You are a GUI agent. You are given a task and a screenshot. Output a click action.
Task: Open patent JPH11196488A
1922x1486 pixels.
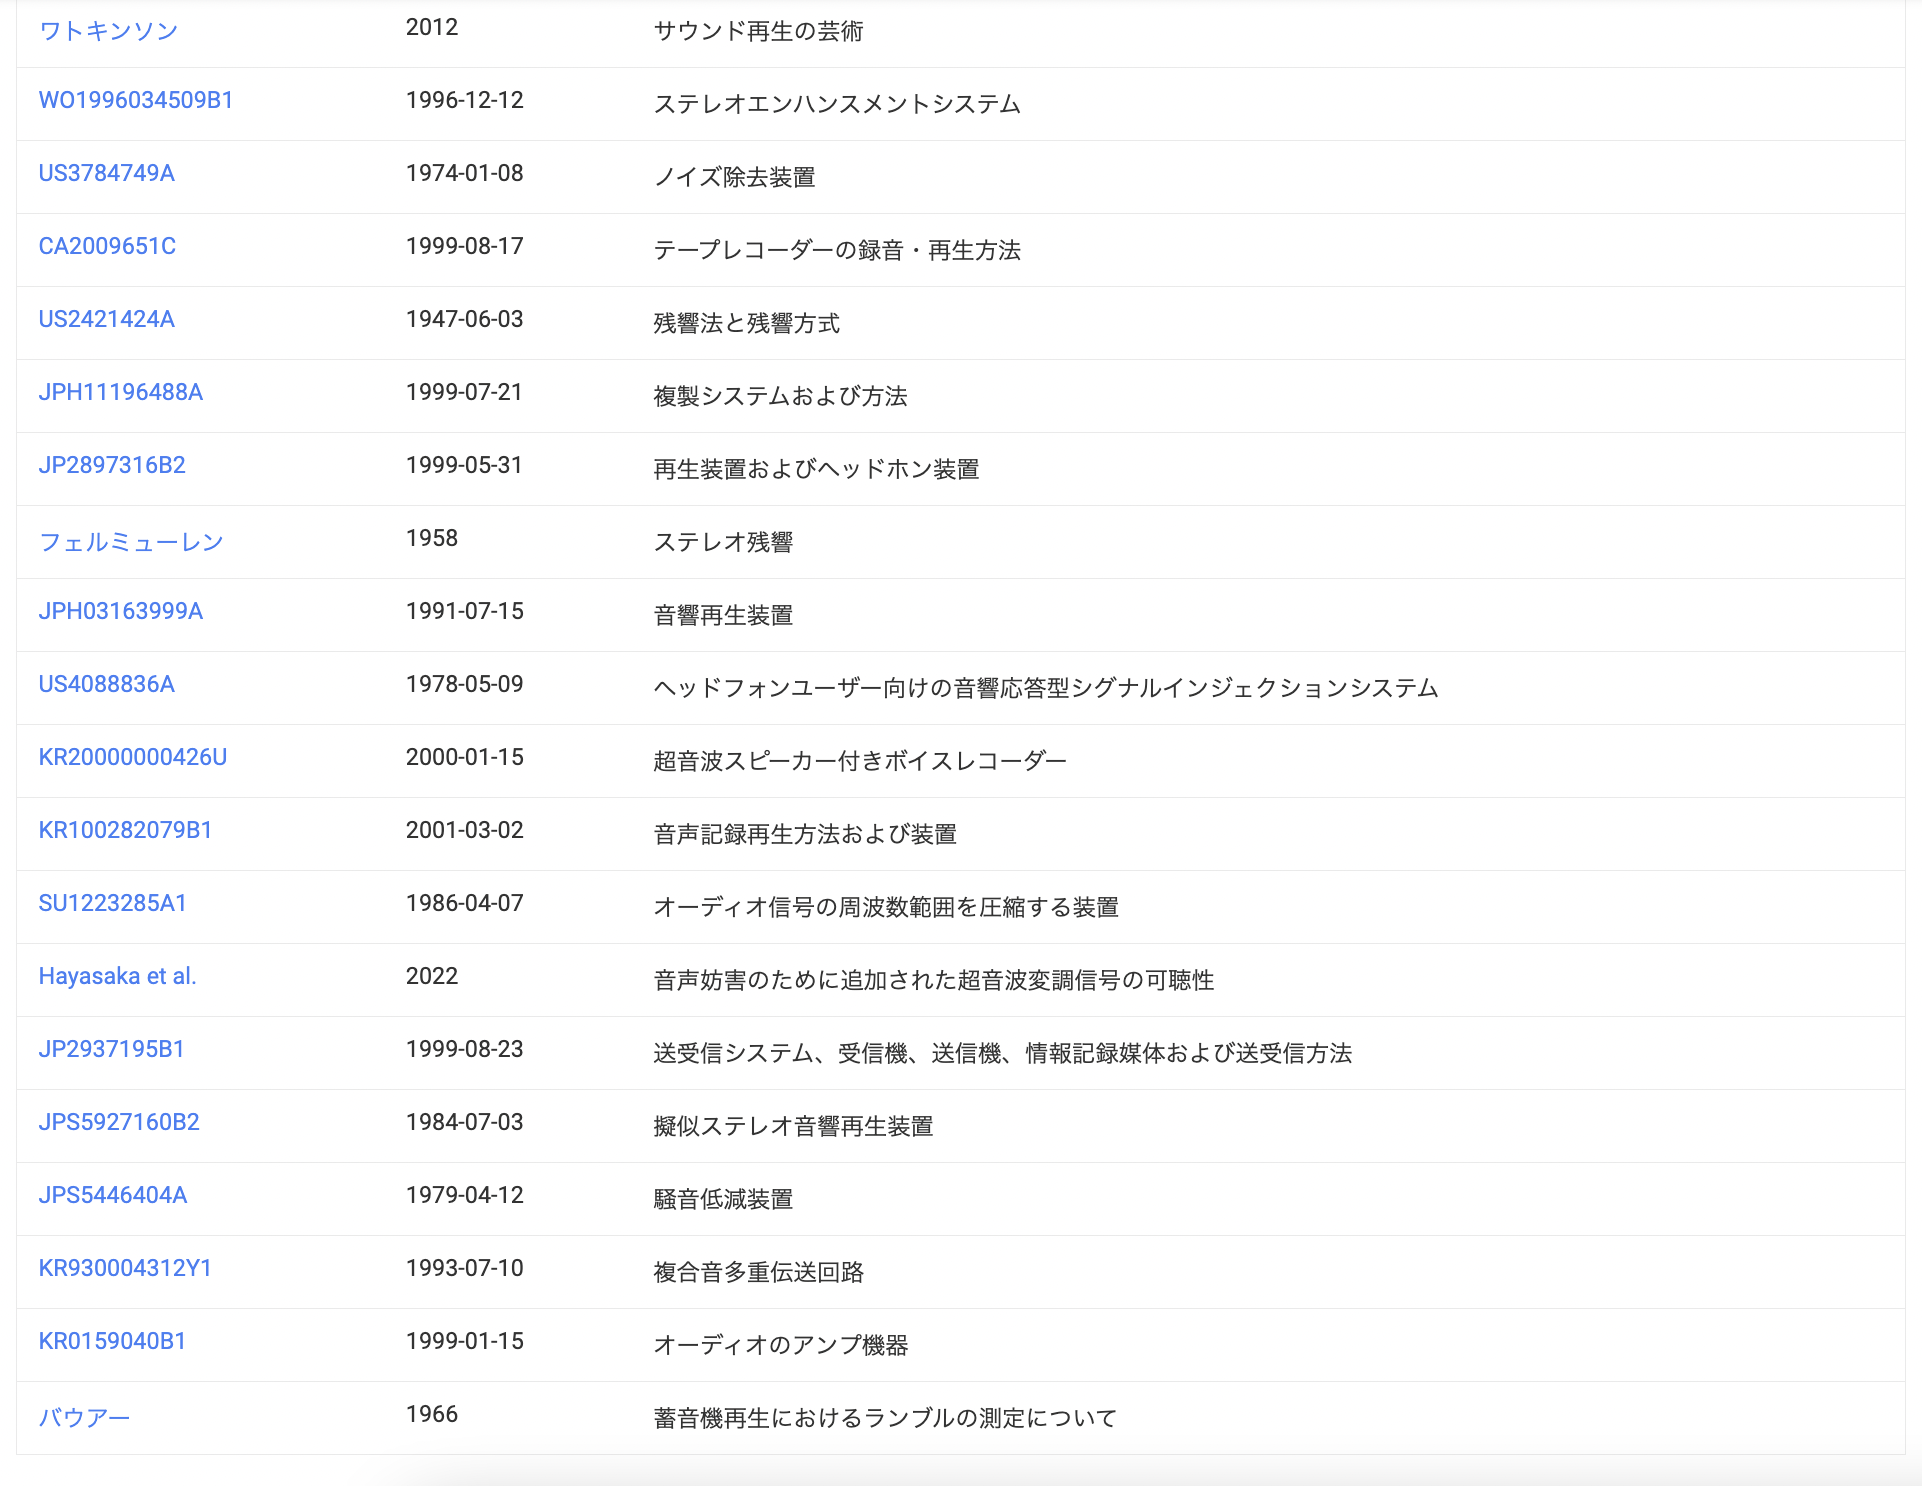(x=121, y=392)
